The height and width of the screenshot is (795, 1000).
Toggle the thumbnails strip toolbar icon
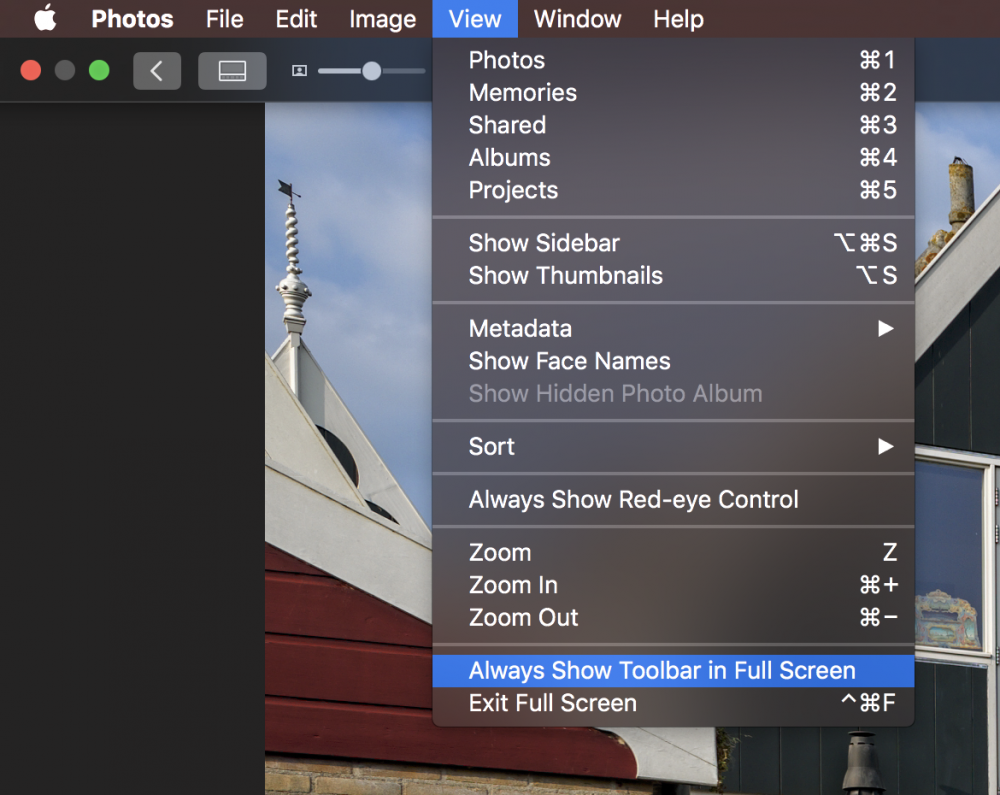coord(232,71)
